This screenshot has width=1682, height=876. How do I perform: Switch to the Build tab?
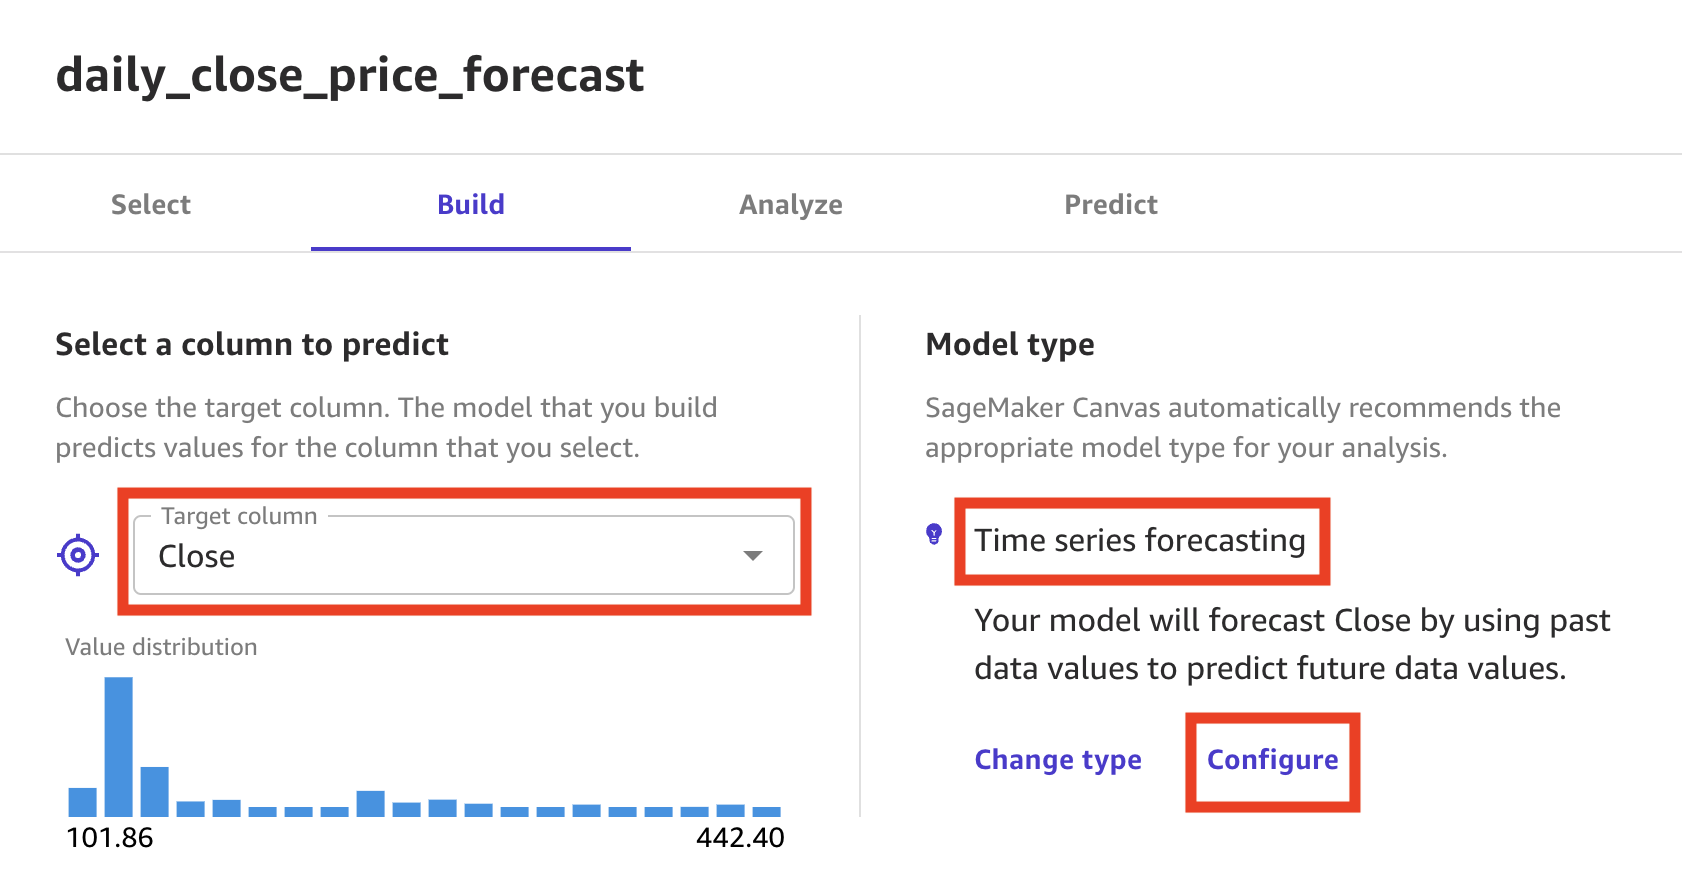coord(471,204)
